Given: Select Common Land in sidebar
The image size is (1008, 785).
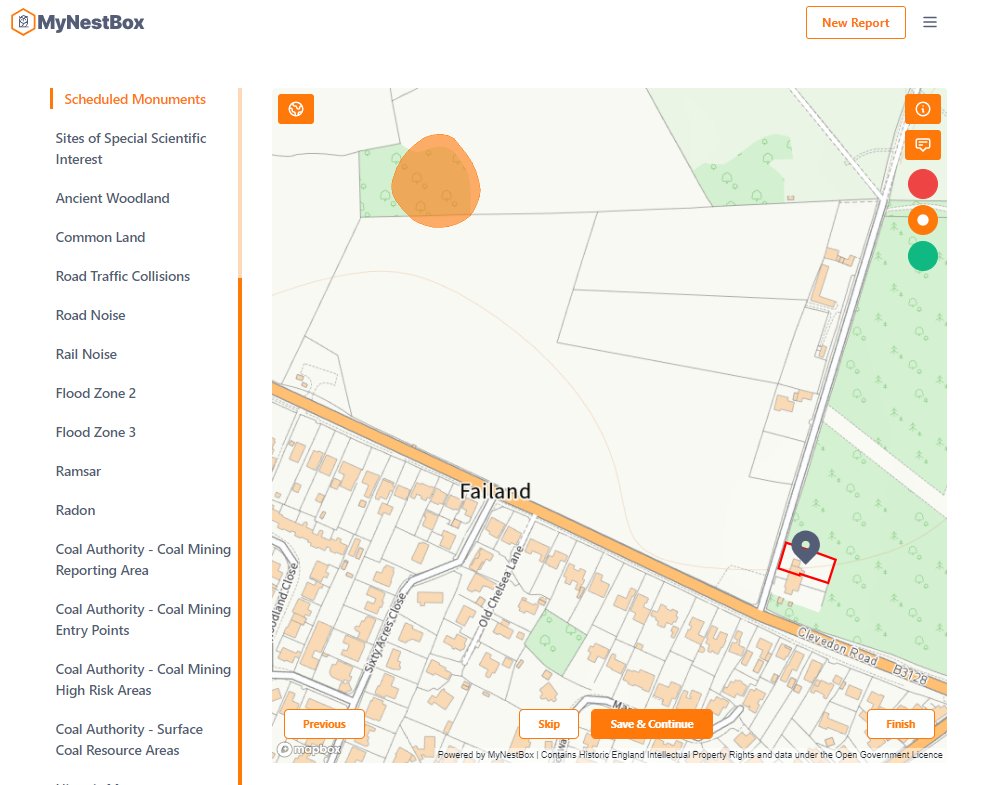Looking at the screenshot, I should tap(100, 237).
